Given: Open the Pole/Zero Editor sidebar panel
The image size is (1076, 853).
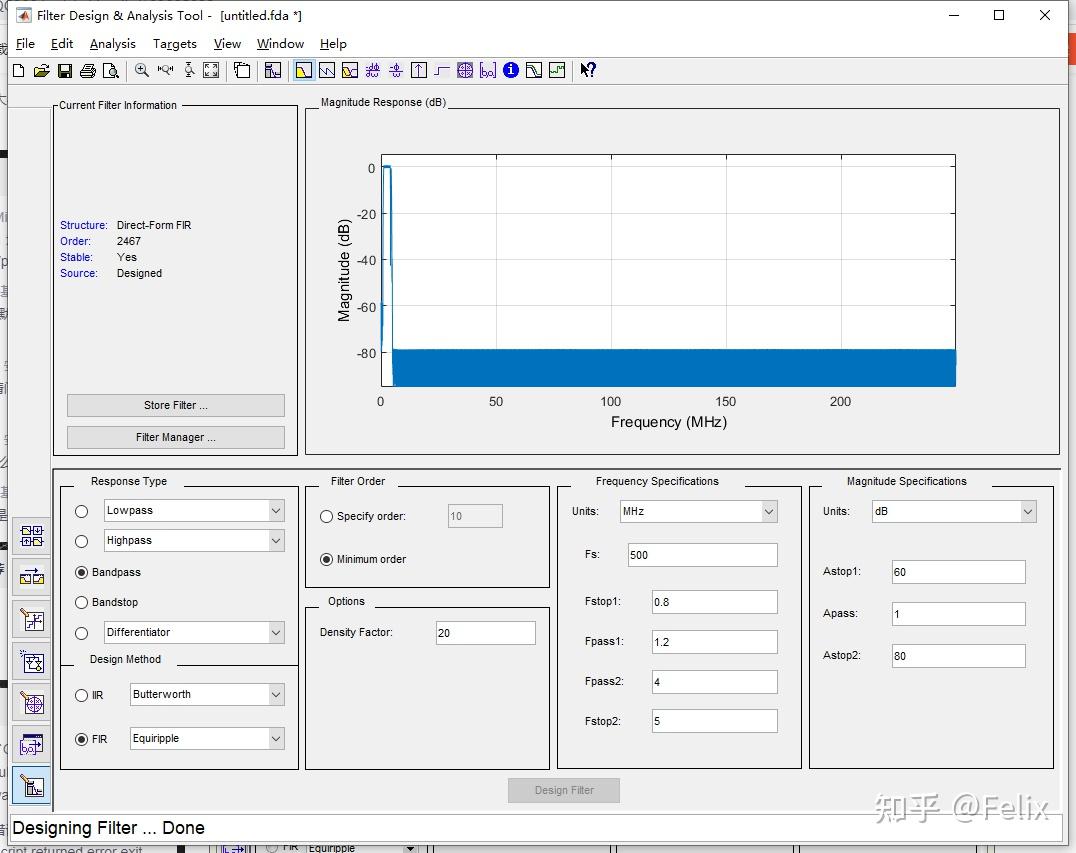Looking at the screenshot, I should [33, 704].
